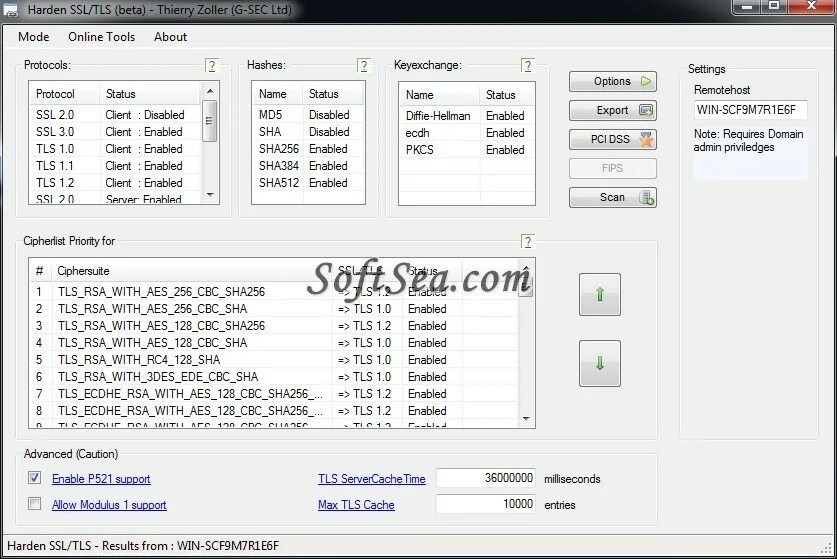The image size is (837, 559).
Task: Select the SHA384 hash row
Action: pos(308,166)
